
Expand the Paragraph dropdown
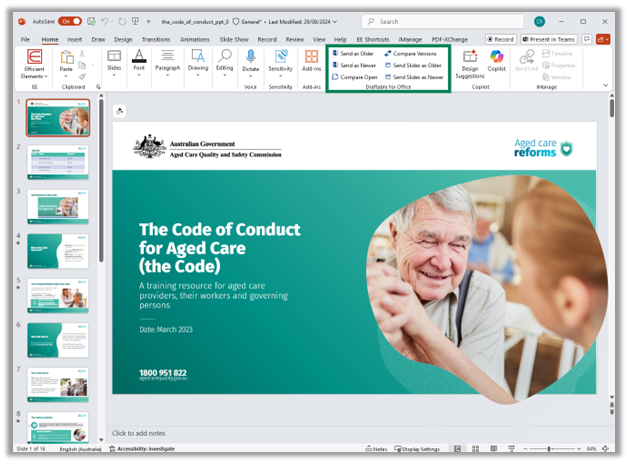coord(167,75)
